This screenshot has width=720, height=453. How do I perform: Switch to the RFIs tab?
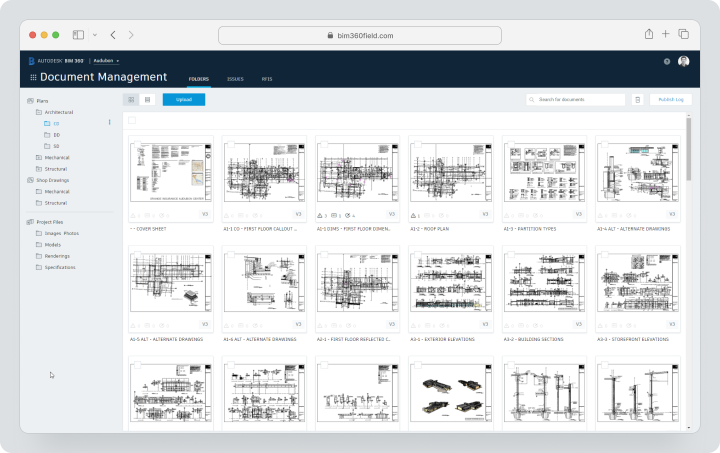tap(267, 79)
